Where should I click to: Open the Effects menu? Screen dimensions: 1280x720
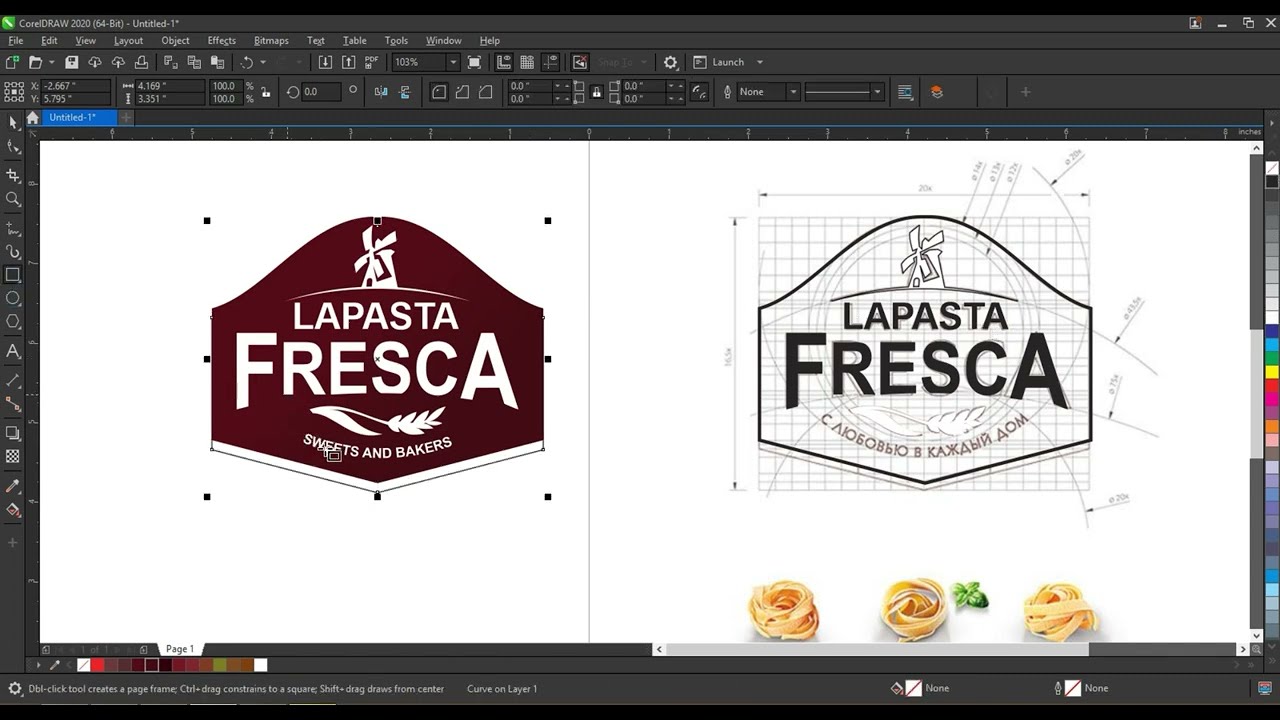[221, 41]
